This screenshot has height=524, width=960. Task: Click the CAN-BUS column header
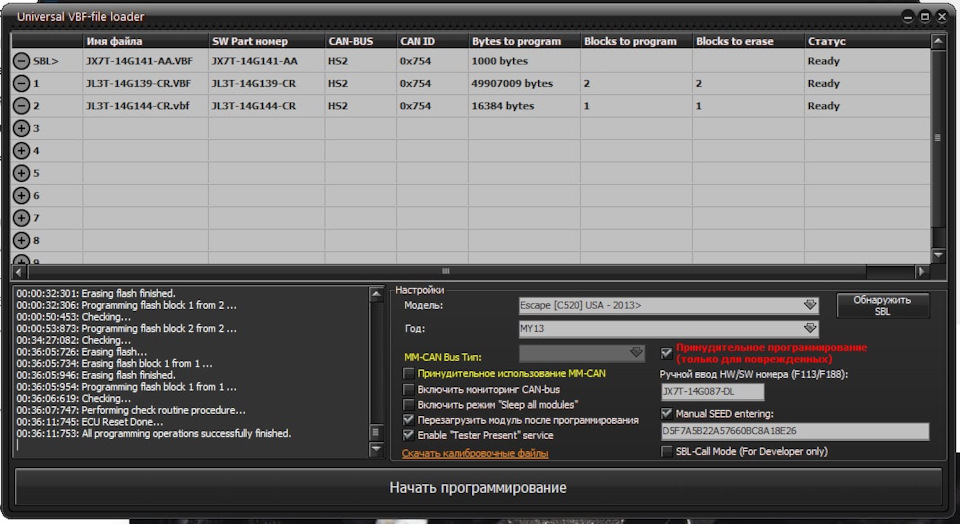[361, 42]
